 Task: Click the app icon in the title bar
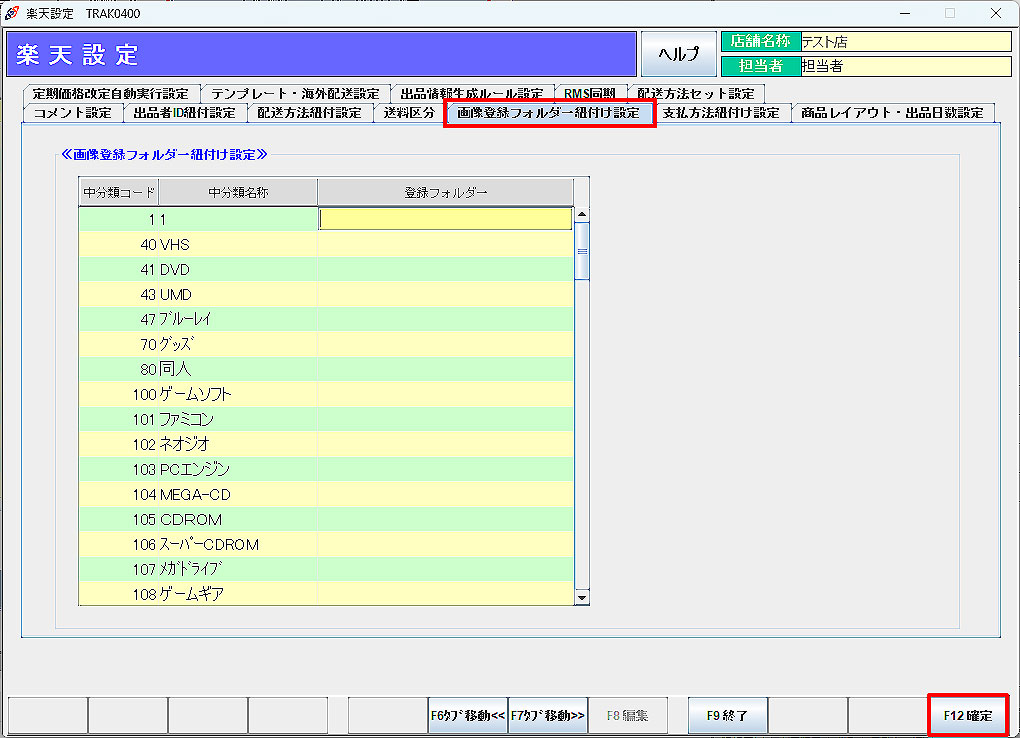pos(12,13)
